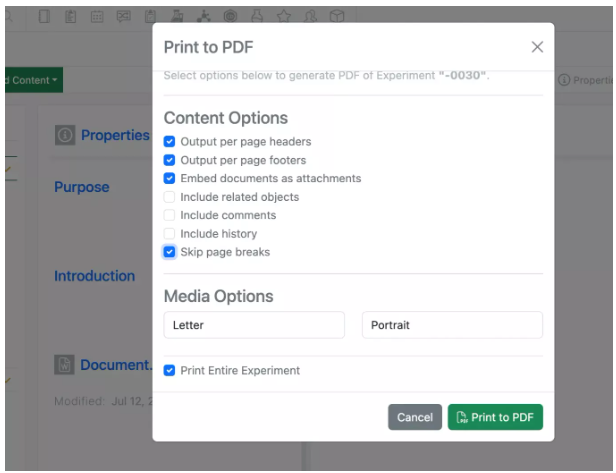Disable Embed documents as attachments
Screen dimensions: 616x473
(170, 179)
